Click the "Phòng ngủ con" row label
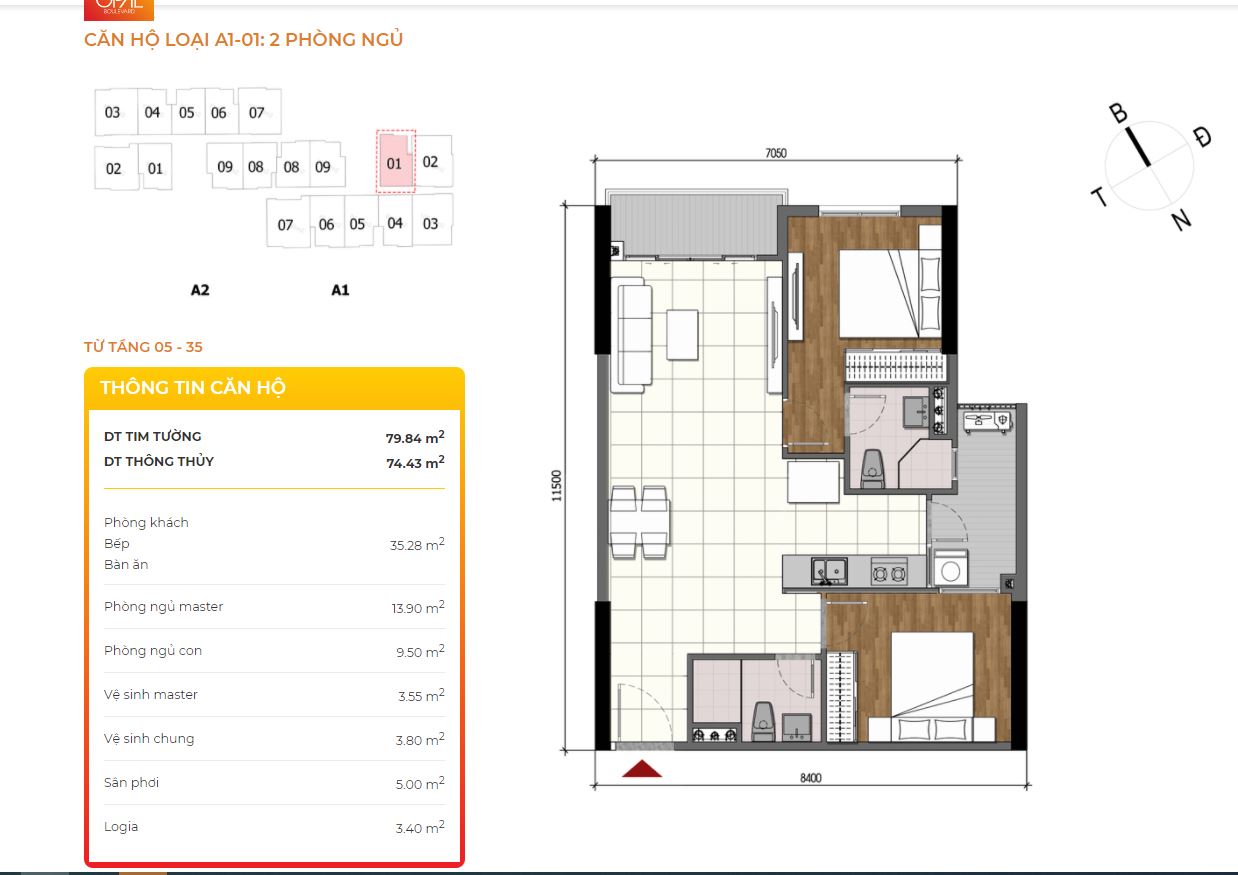The image size is (1238, 875). click(153, 650)
